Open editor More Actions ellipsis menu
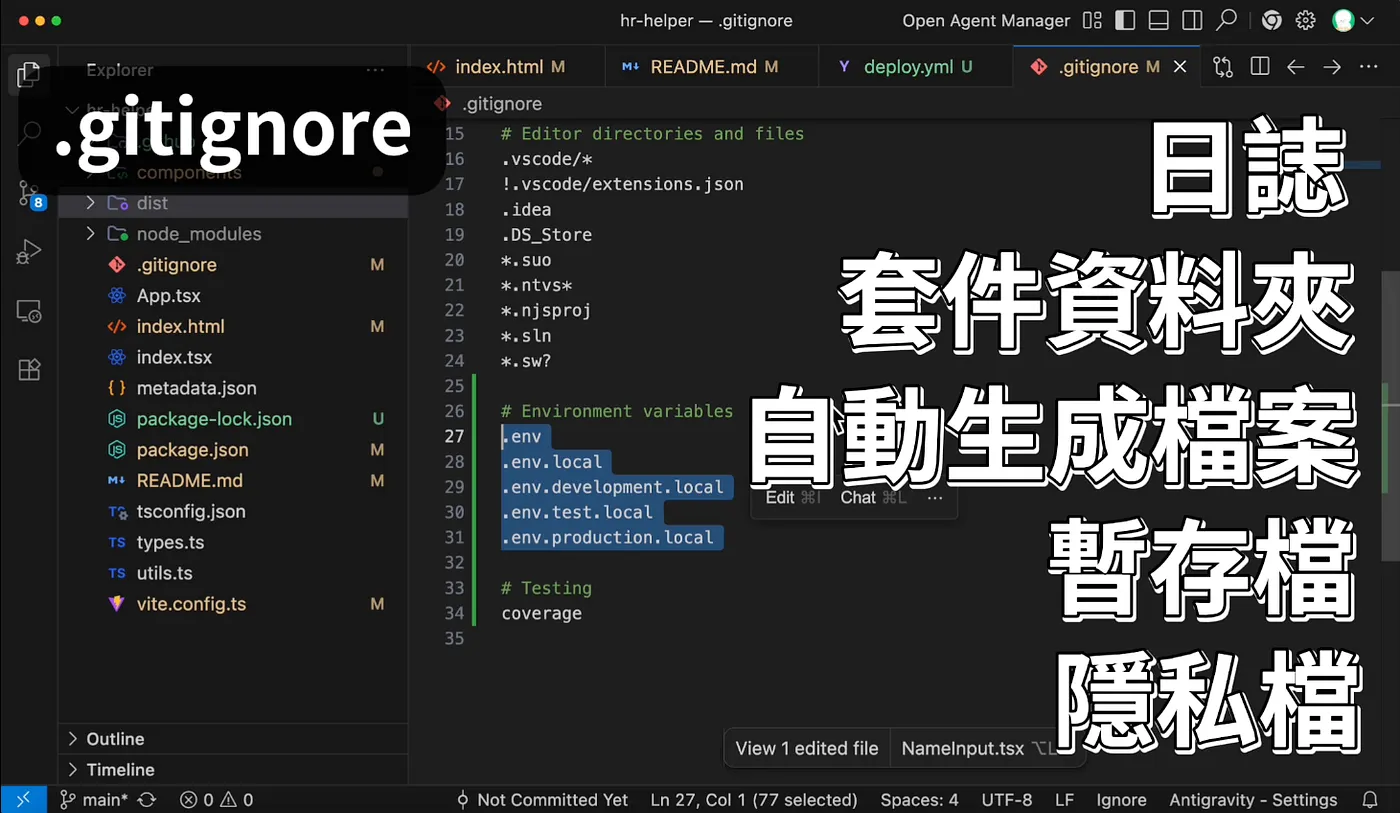 pos(1368,67)
